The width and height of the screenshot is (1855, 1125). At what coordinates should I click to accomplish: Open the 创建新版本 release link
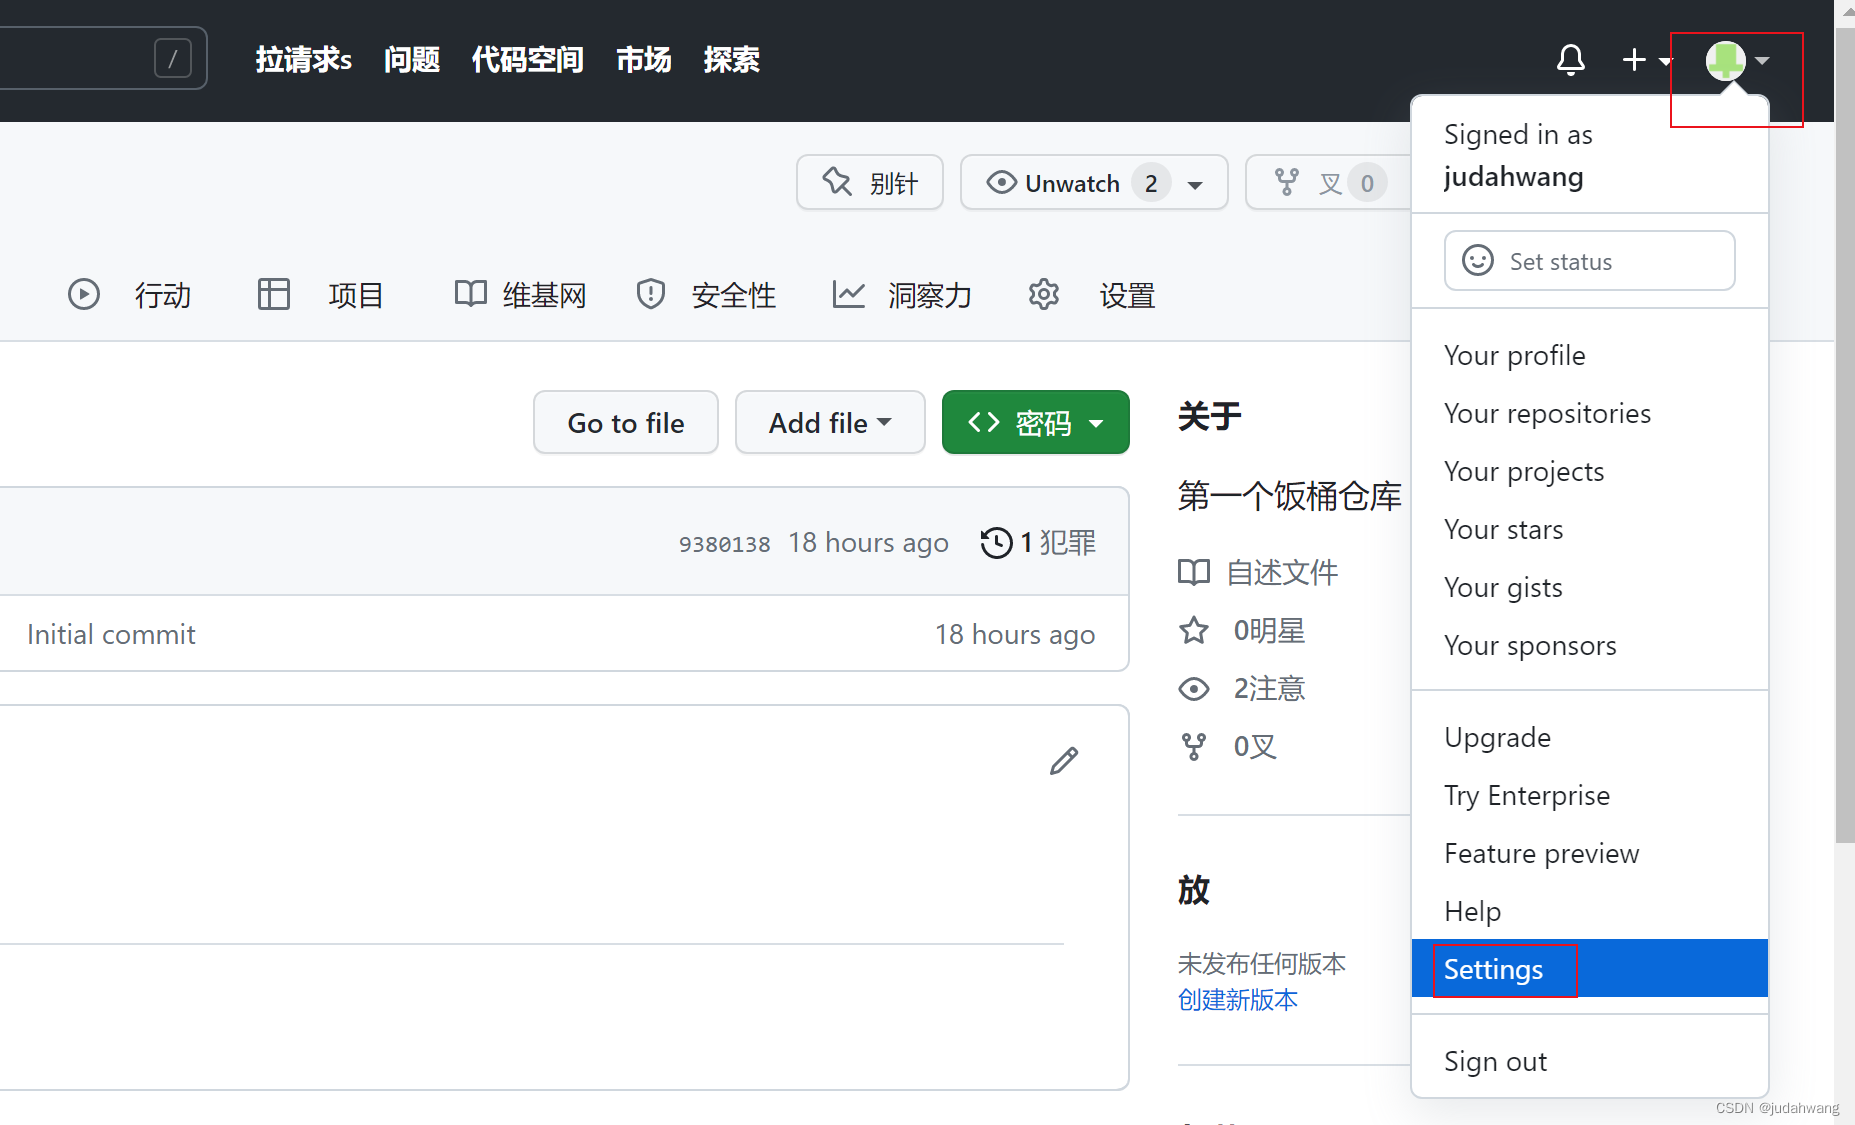point(1237,999)
